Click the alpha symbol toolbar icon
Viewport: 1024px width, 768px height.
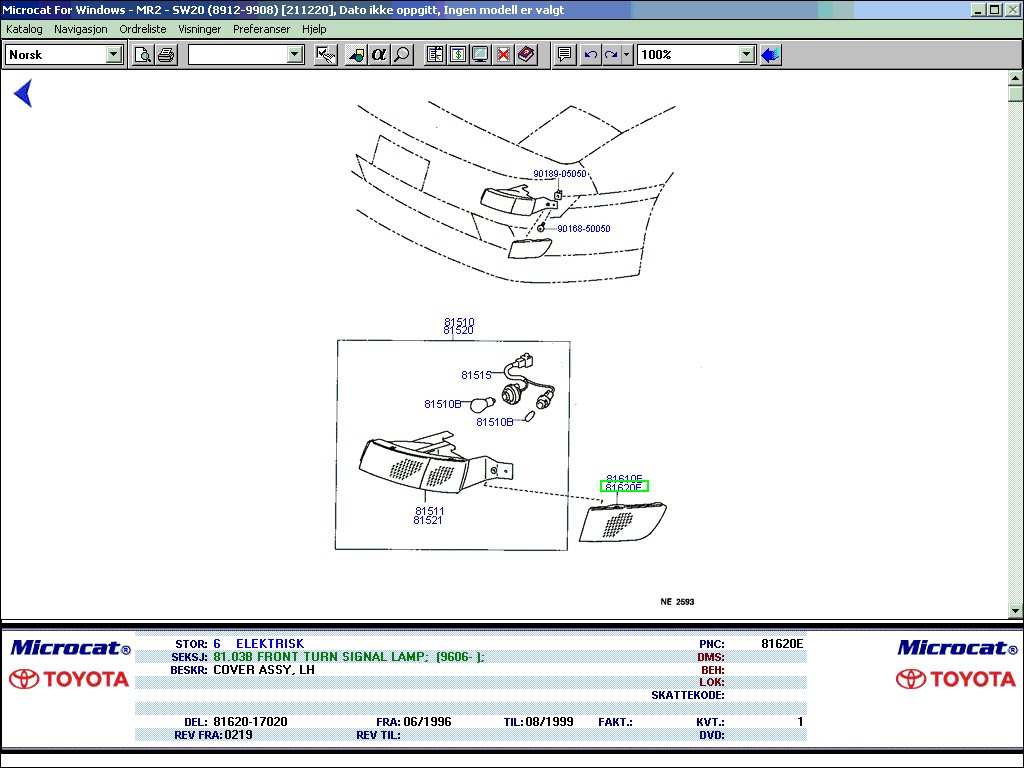pos(379,55)
